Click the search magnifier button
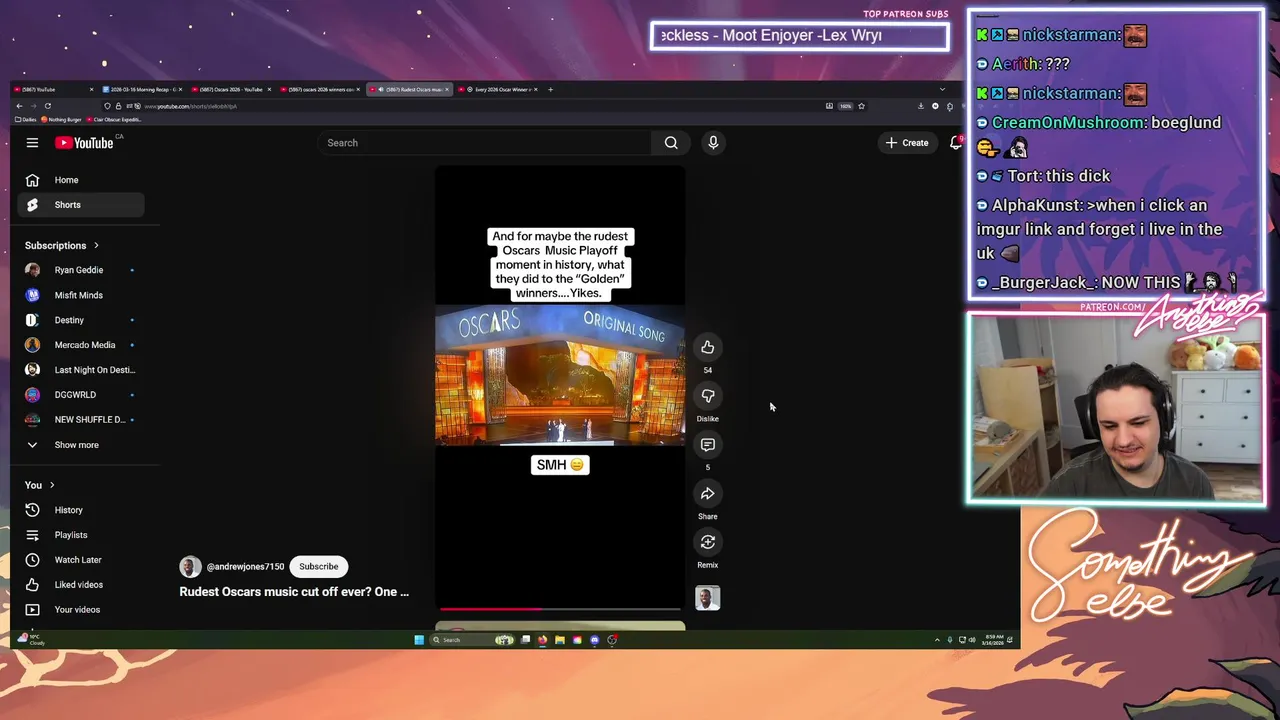The image size is (1280, 720). (x=671, y=143)
